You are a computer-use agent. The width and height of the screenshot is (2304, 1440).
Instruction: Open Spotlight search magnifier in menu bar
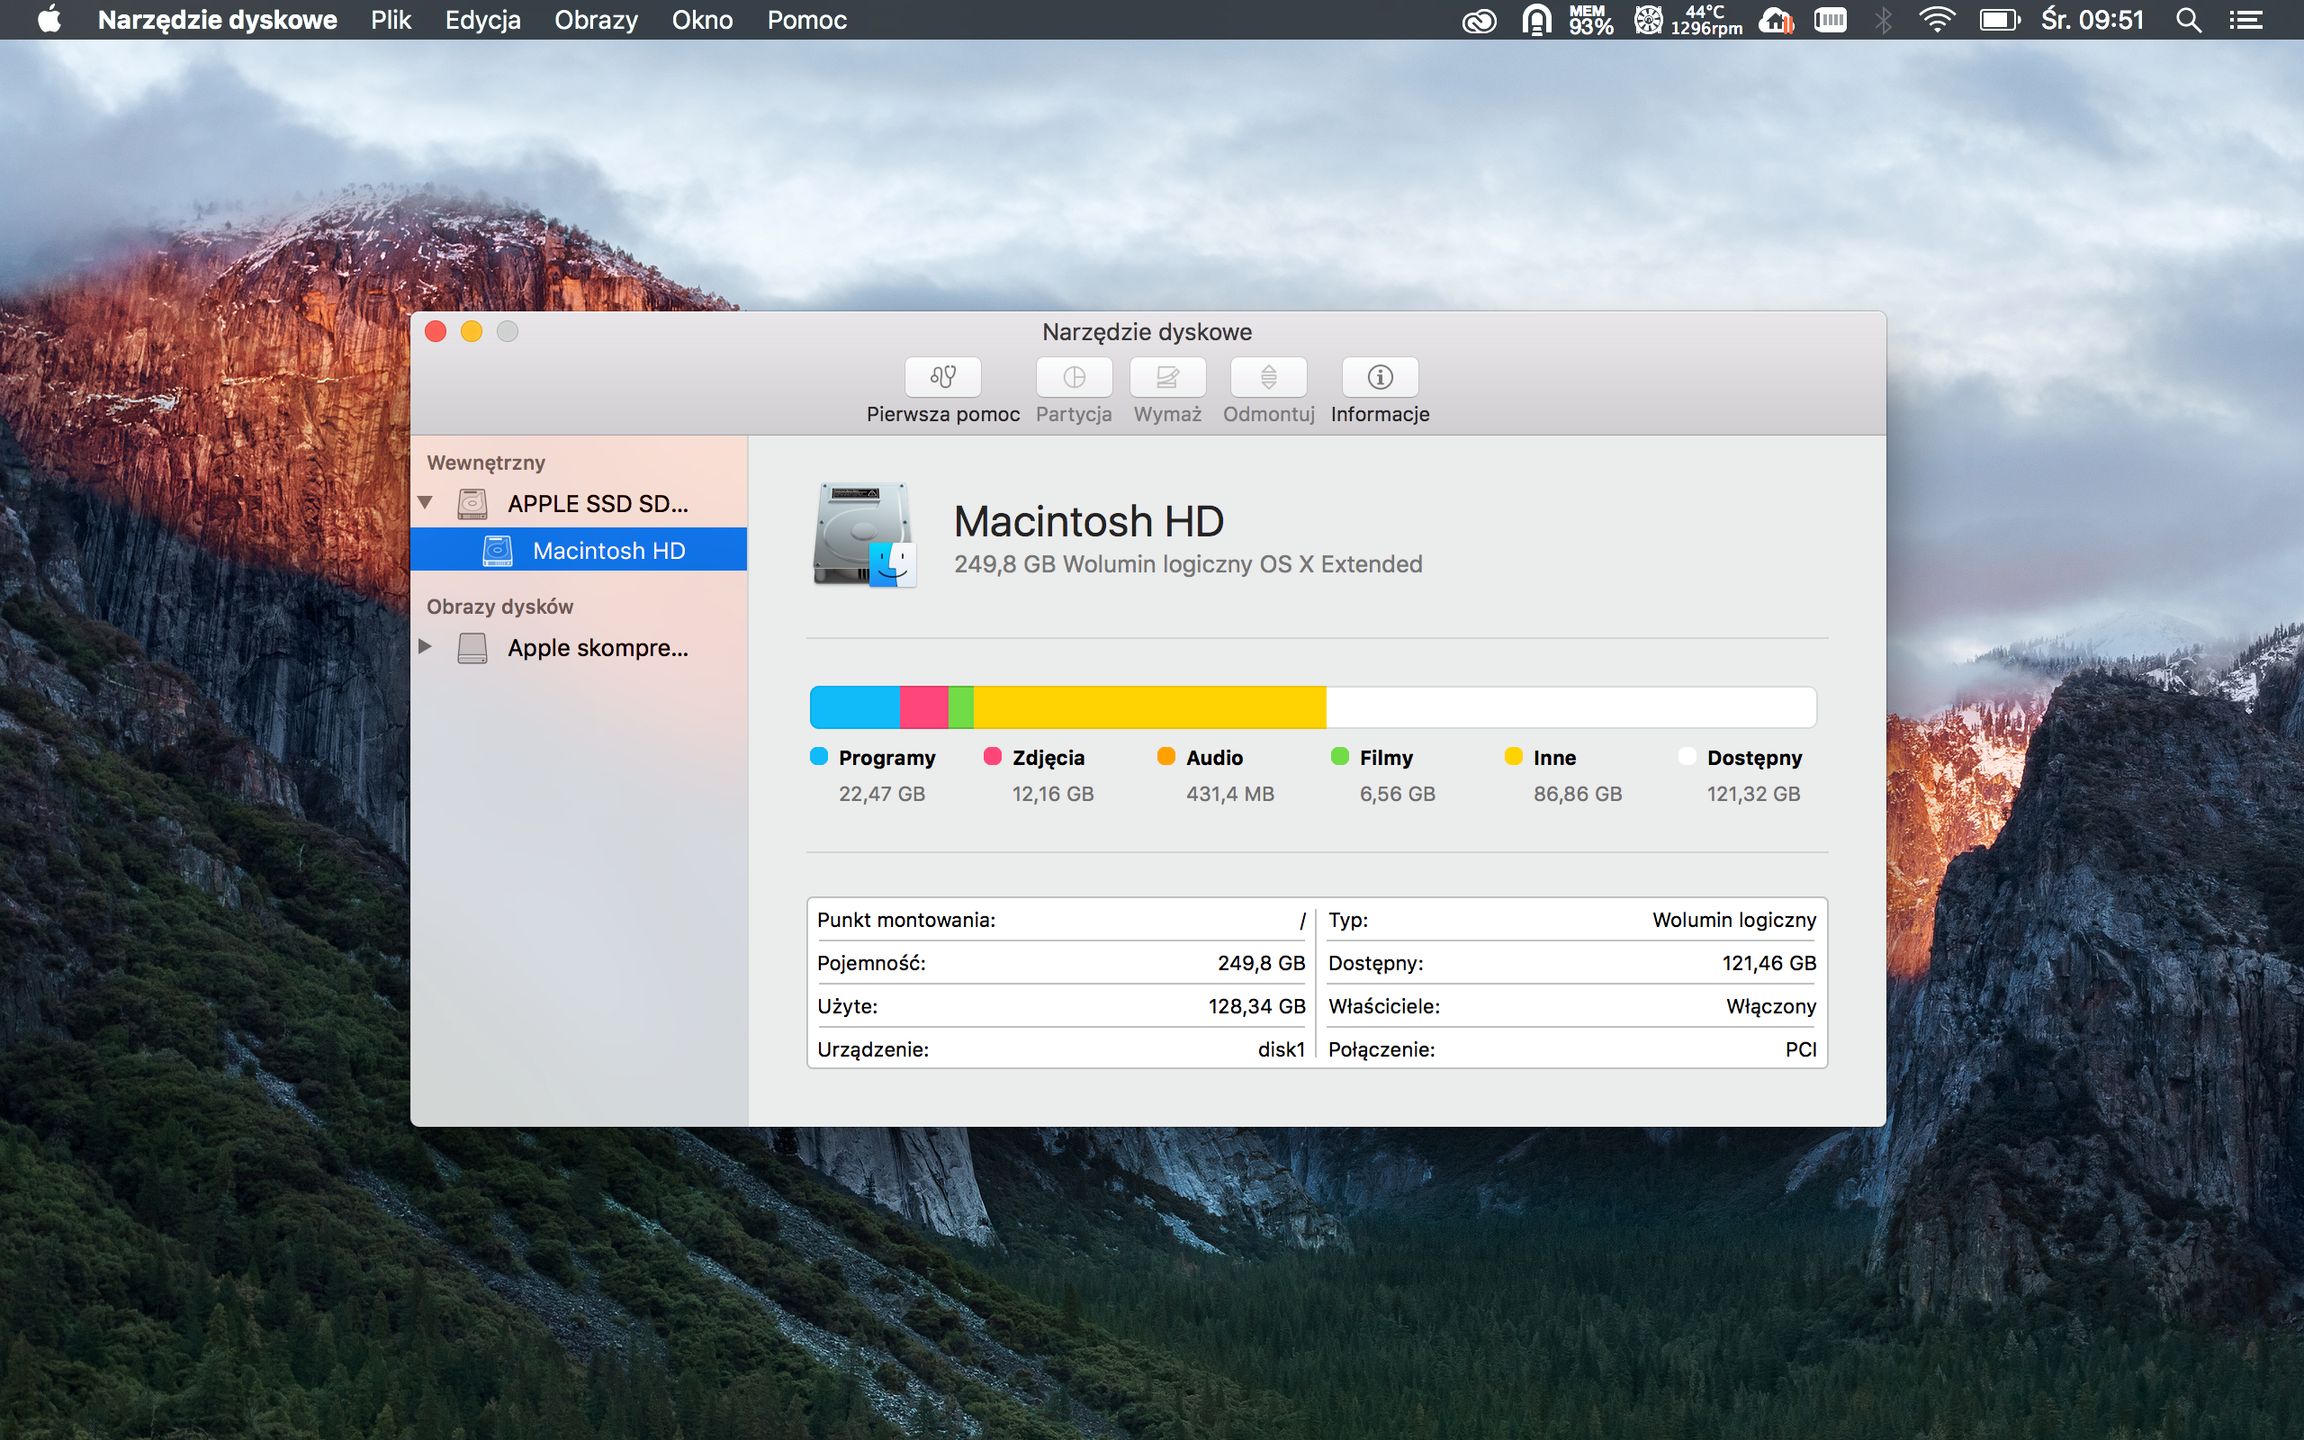[x=2188, y=20]
